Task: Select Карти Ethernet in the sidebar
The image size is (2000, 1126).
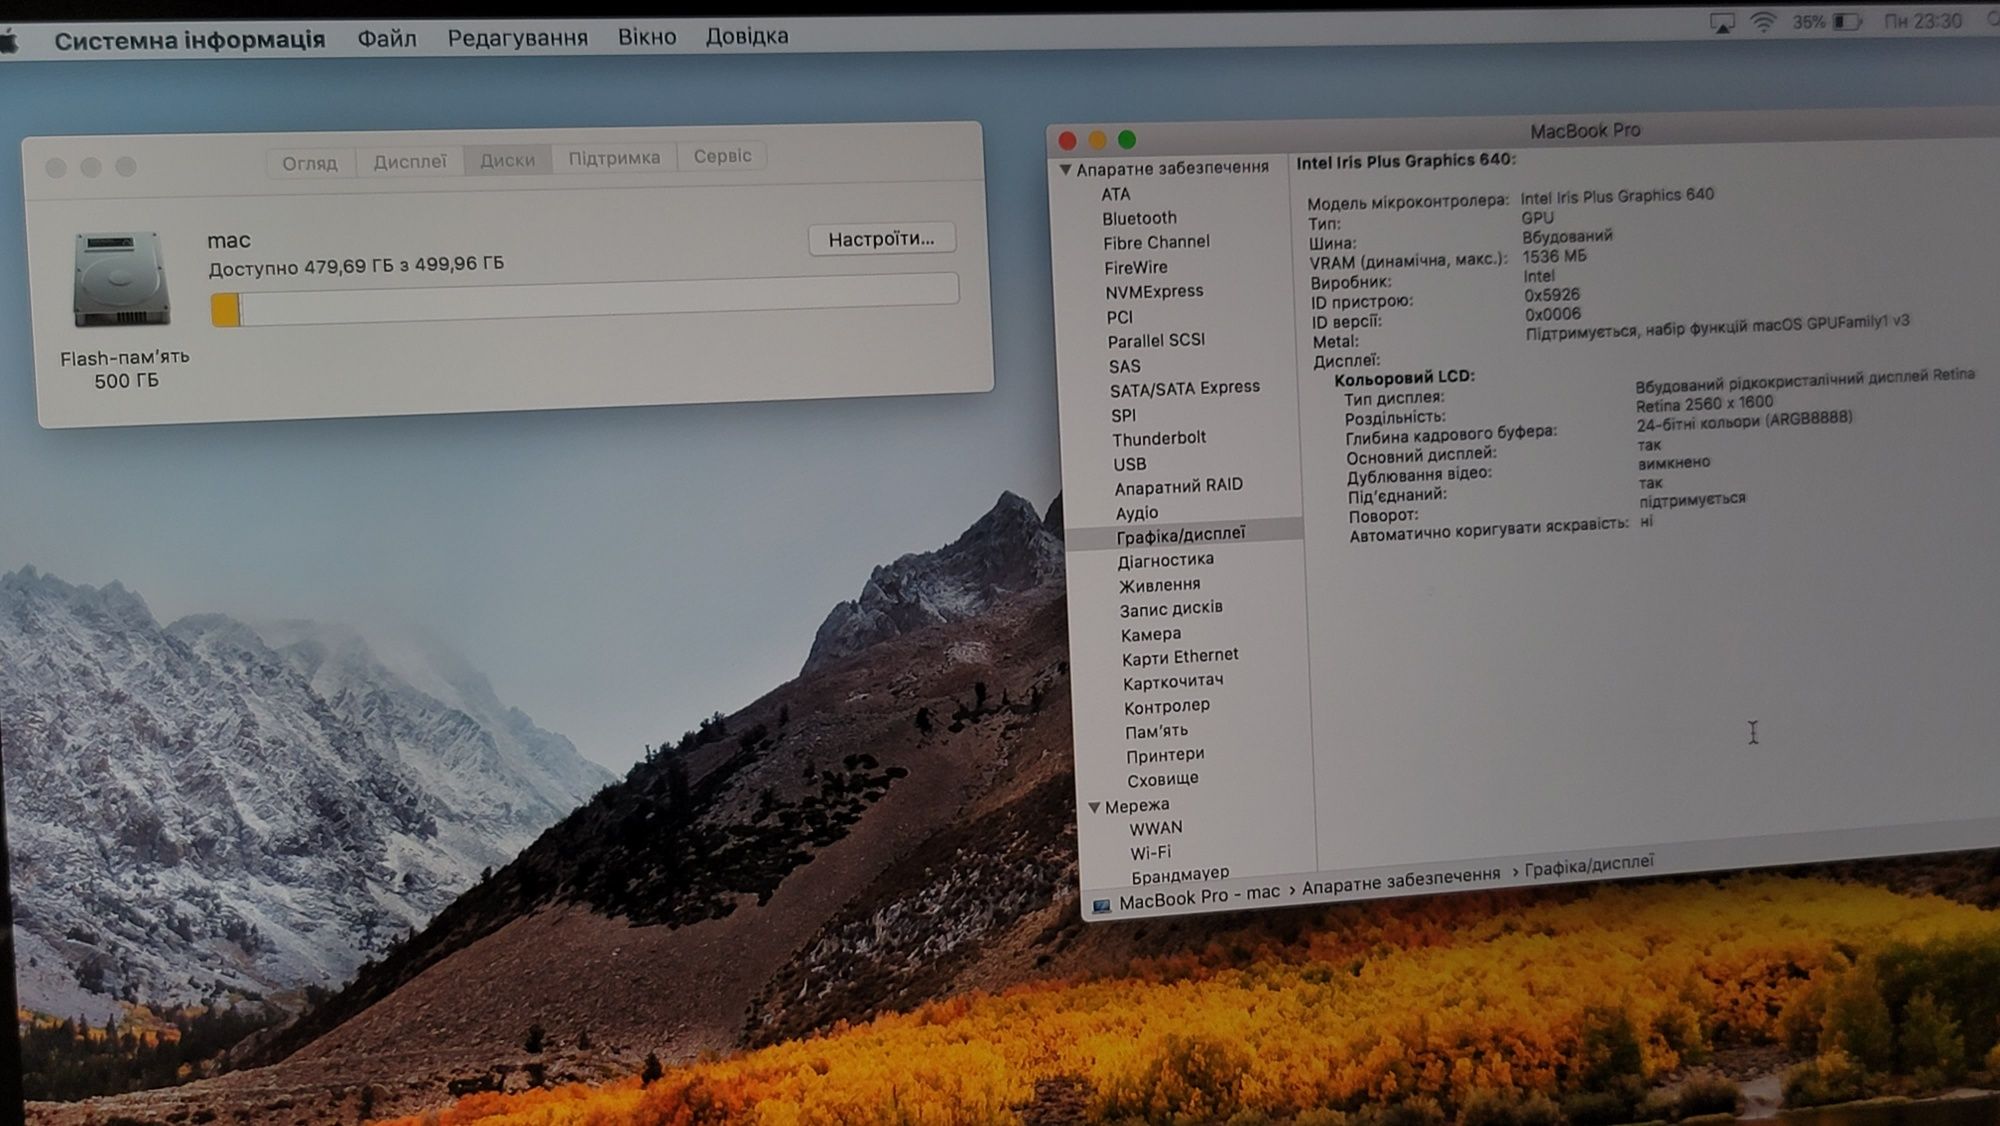Action: 1179,657
